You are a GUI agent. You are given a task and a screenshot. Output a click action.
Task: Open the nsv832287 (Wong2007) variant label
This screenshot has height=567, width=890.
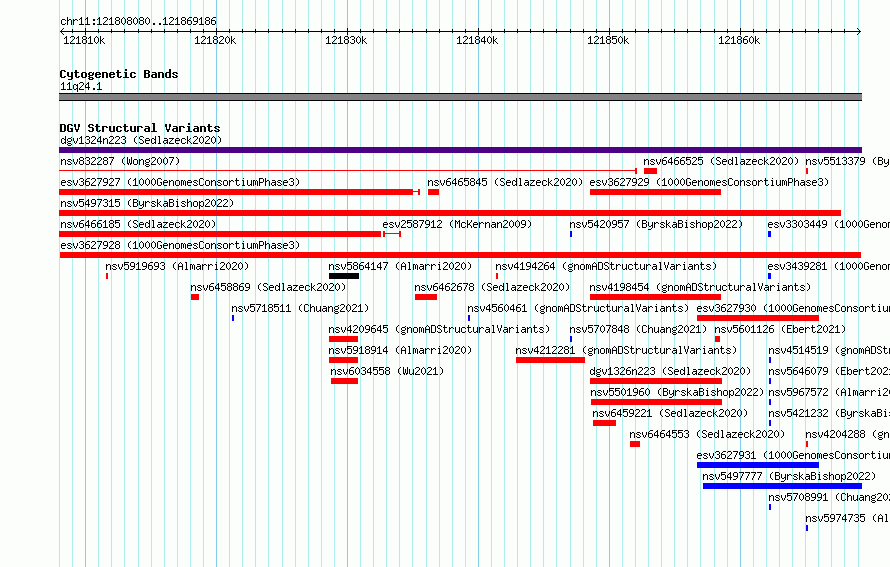[x=120, y=161]
